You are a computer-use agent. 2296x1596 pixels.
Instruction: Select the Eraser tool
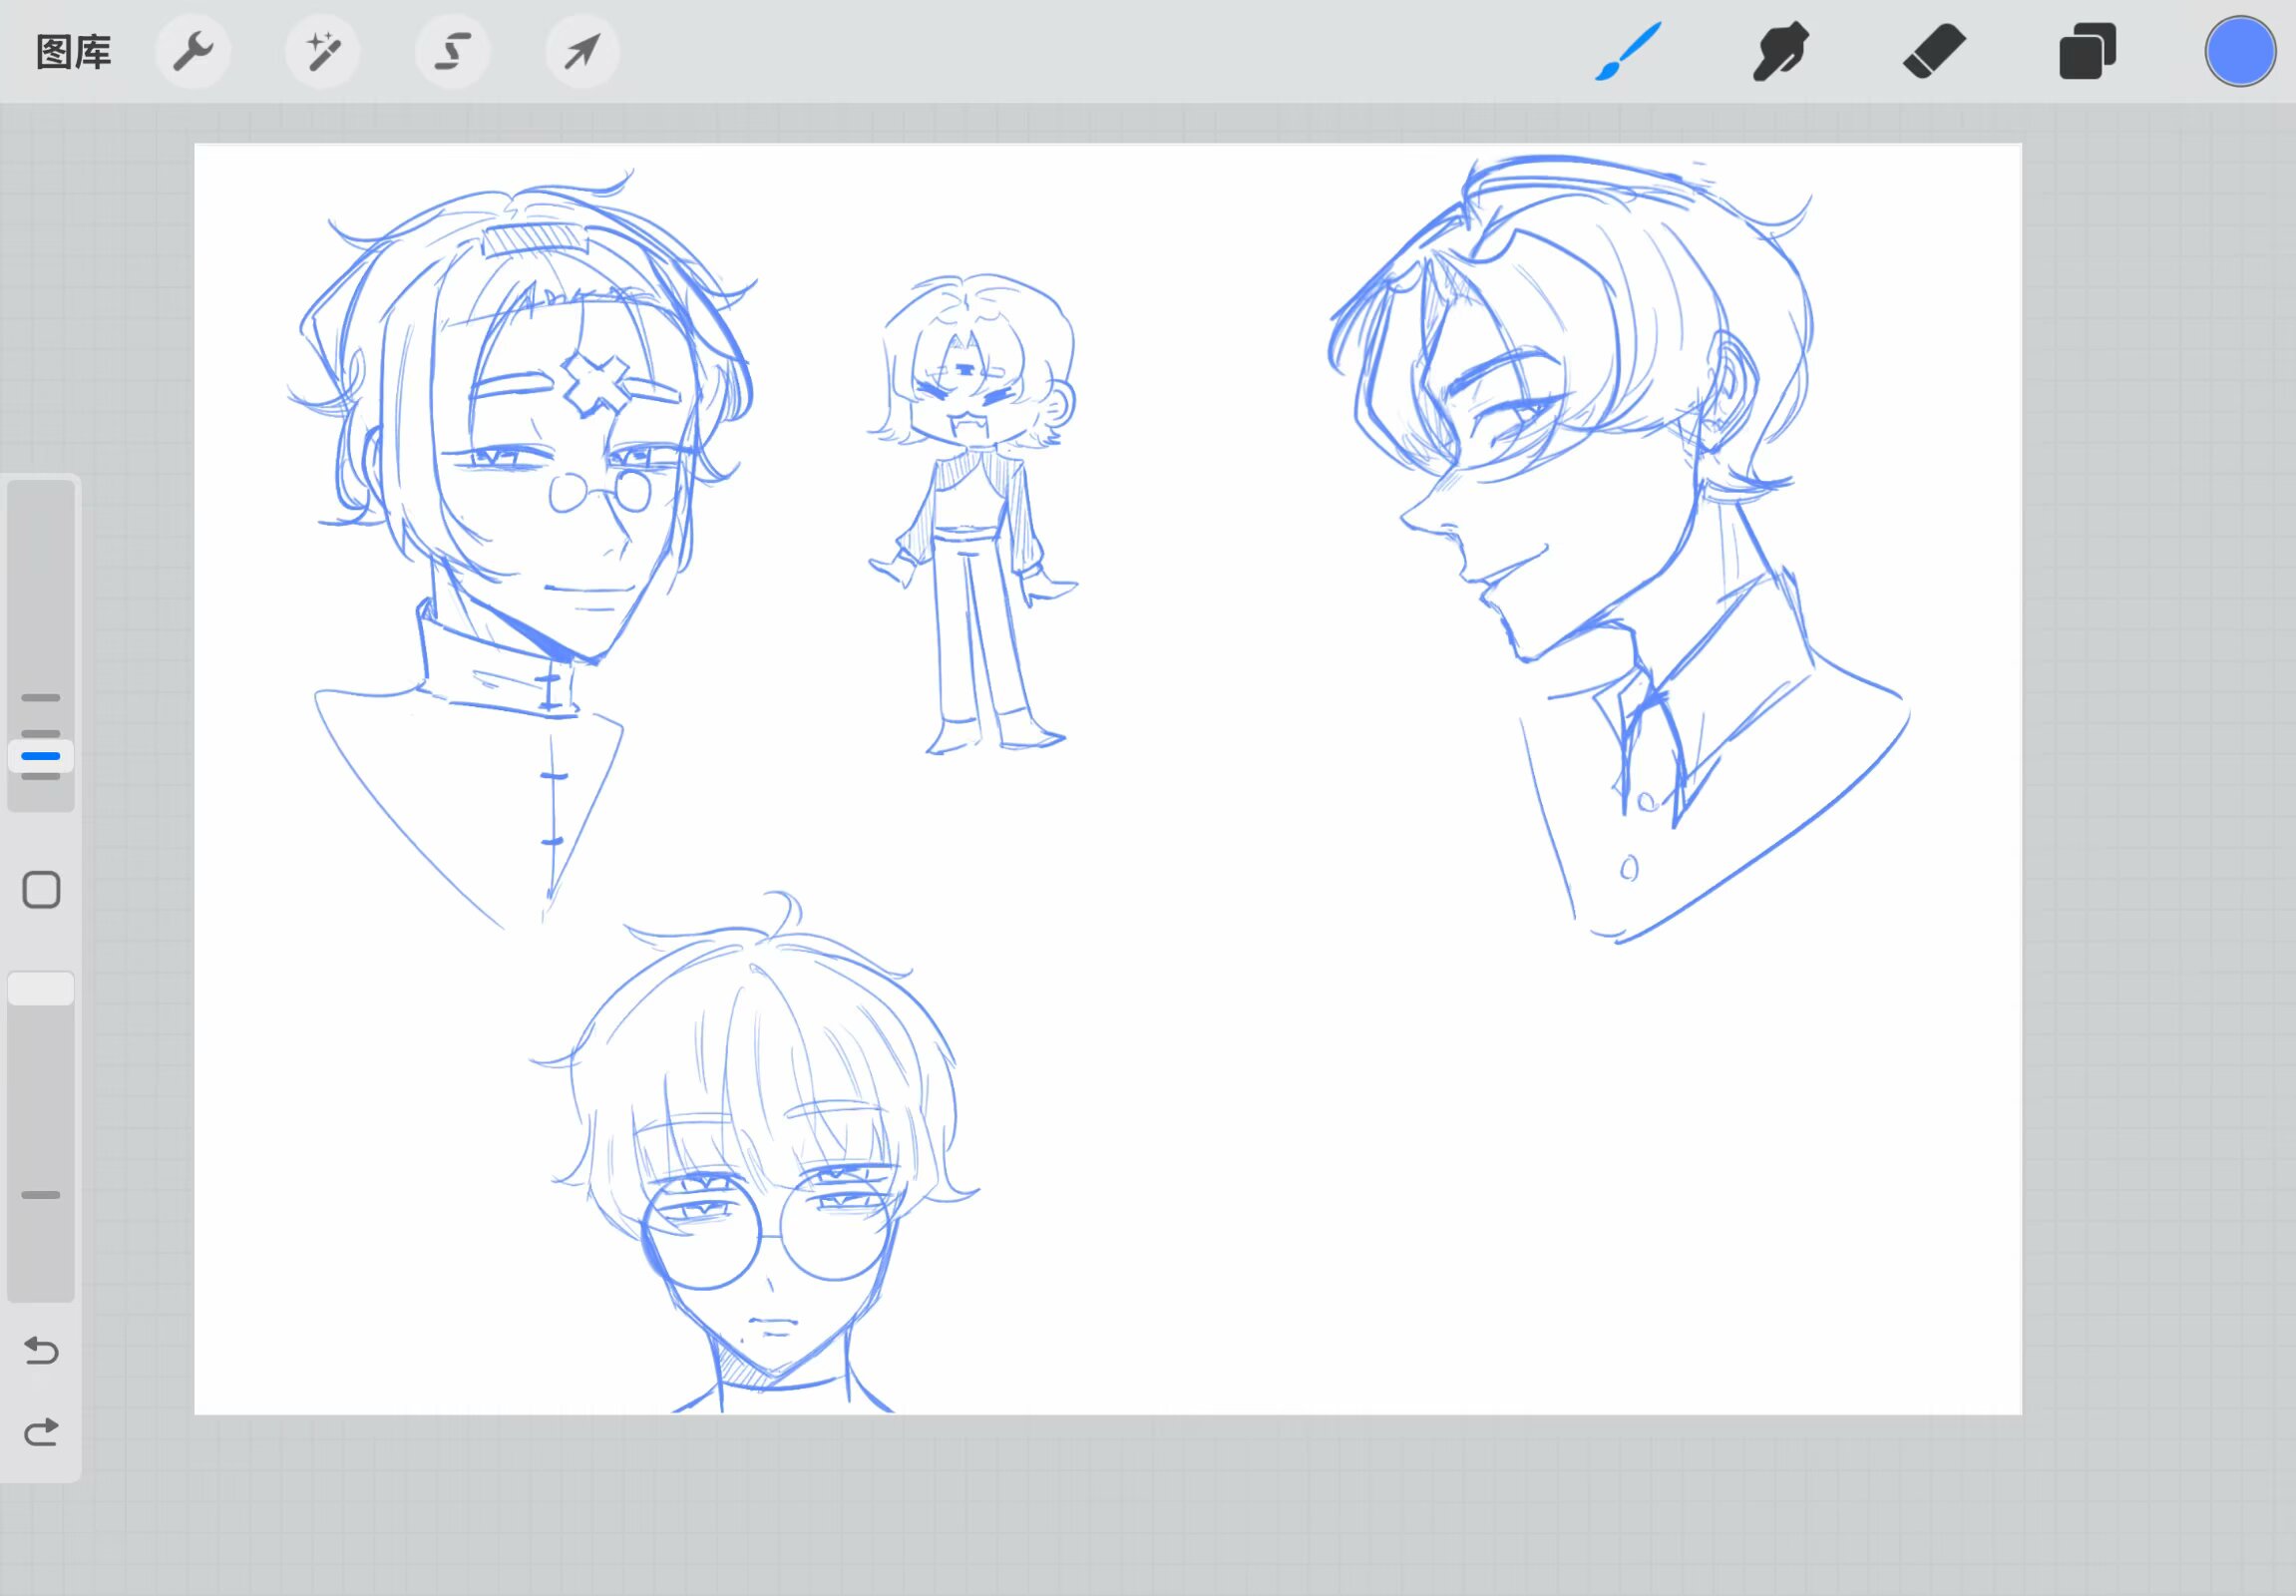[1933, 52]
